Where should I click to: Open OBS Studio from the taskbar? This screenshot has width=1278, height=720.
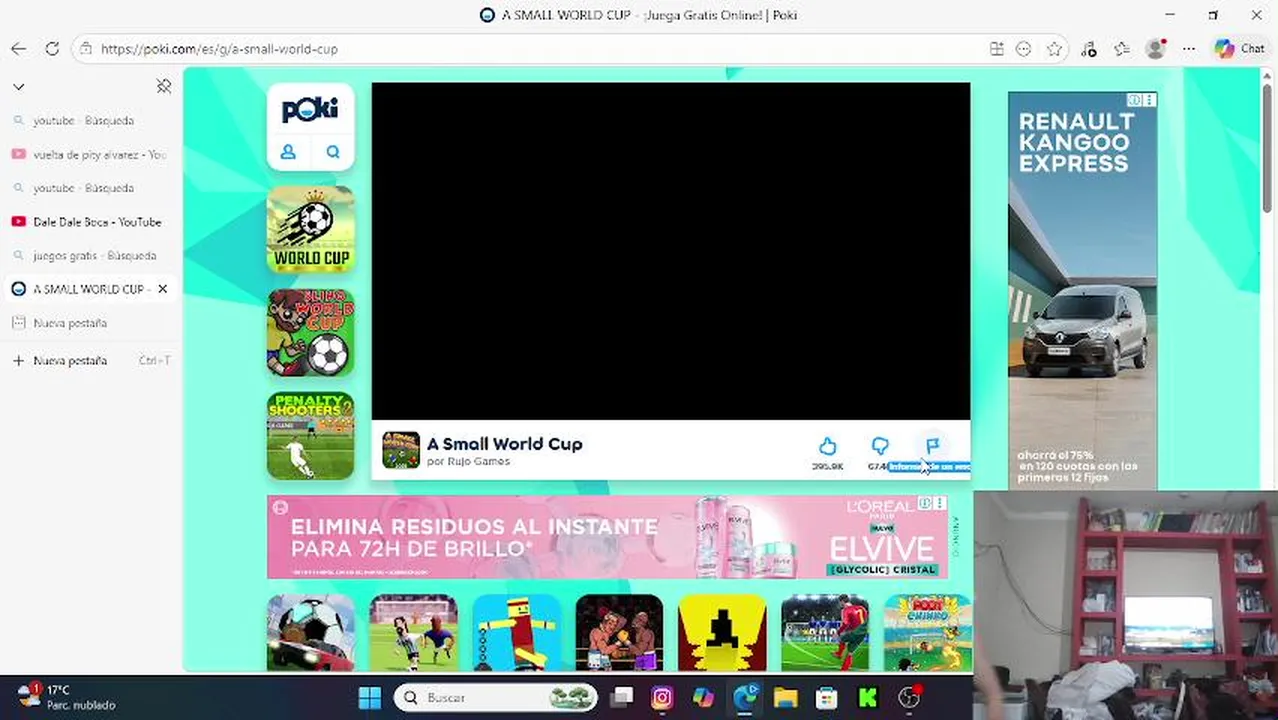coord(909,697)
